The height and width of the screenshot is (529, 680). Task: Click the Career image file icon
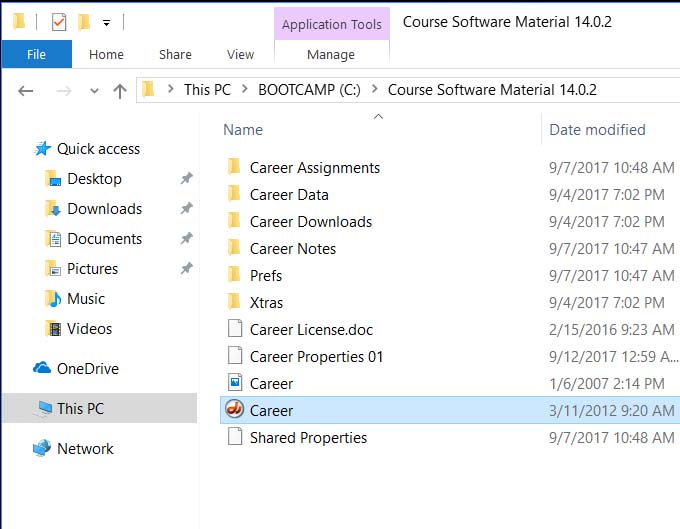point(235,383)
